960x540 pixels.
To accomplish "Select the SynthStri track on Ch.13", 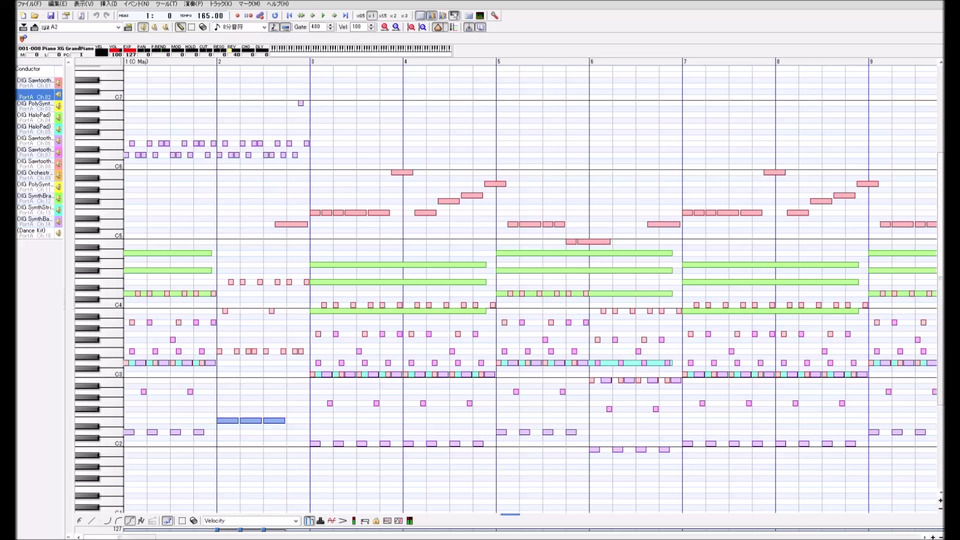I will pos(35,210).
